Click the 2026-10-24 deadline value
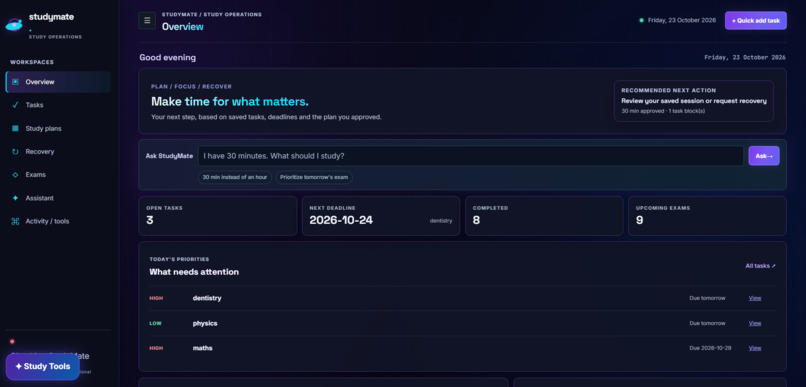The image size is (806, 387). 341,220
